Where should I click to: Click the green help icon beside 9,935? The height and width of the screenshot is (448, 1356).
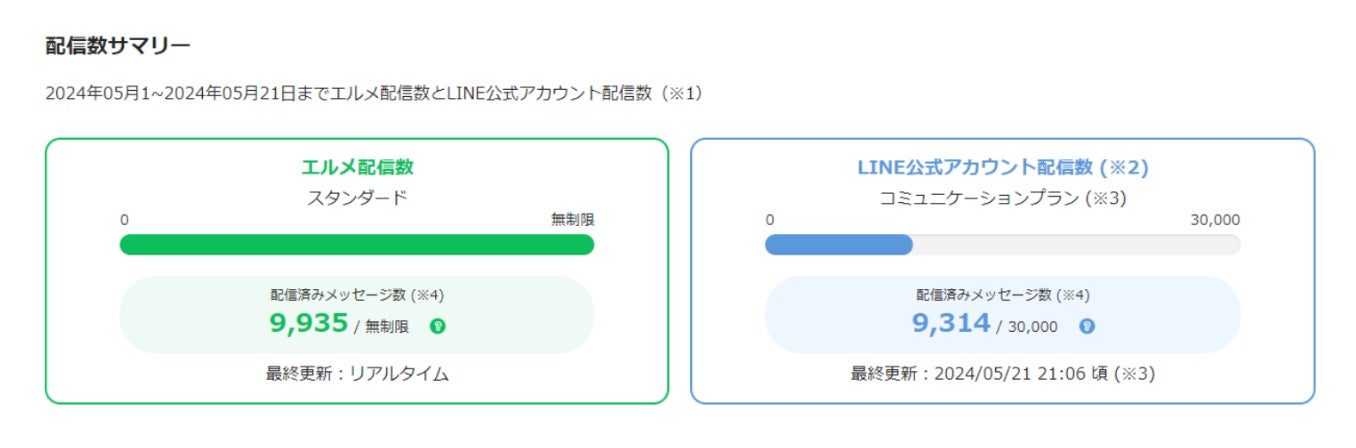pyautogui.click(x=437, y=326)
